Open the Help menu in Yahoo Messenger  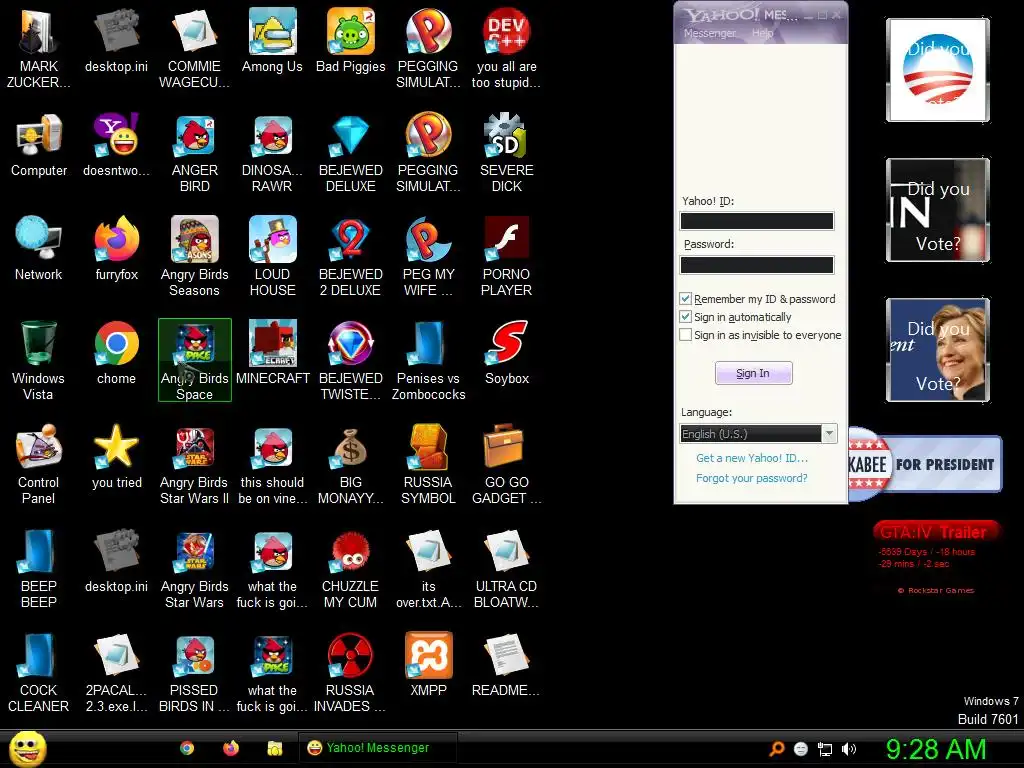(762, 33)
